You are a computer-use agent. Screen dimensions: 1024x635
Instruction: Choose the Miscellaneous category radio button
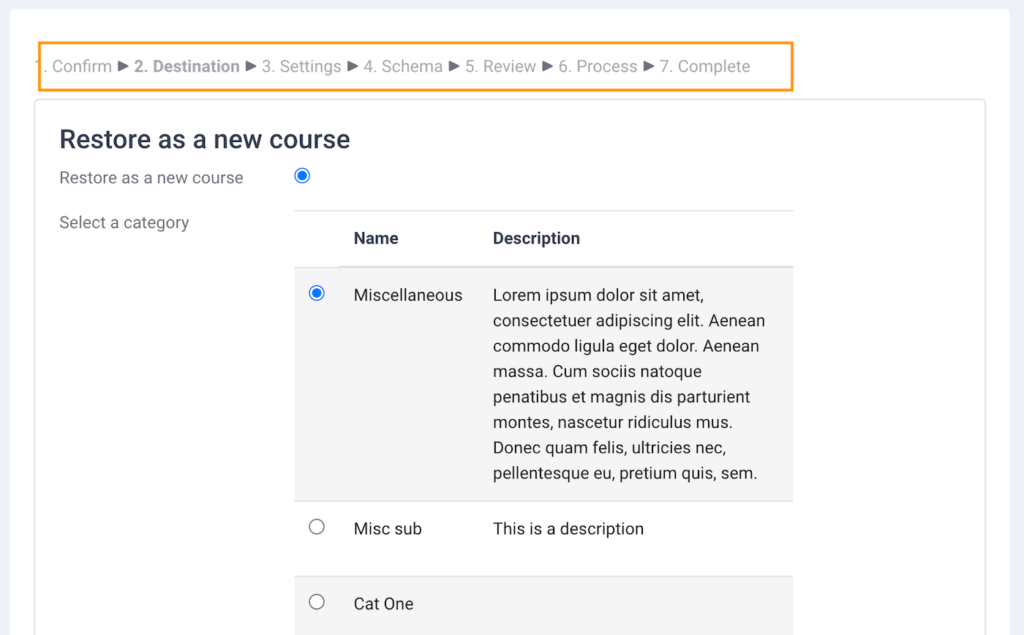pyautogui.click(x=317, y=293)
